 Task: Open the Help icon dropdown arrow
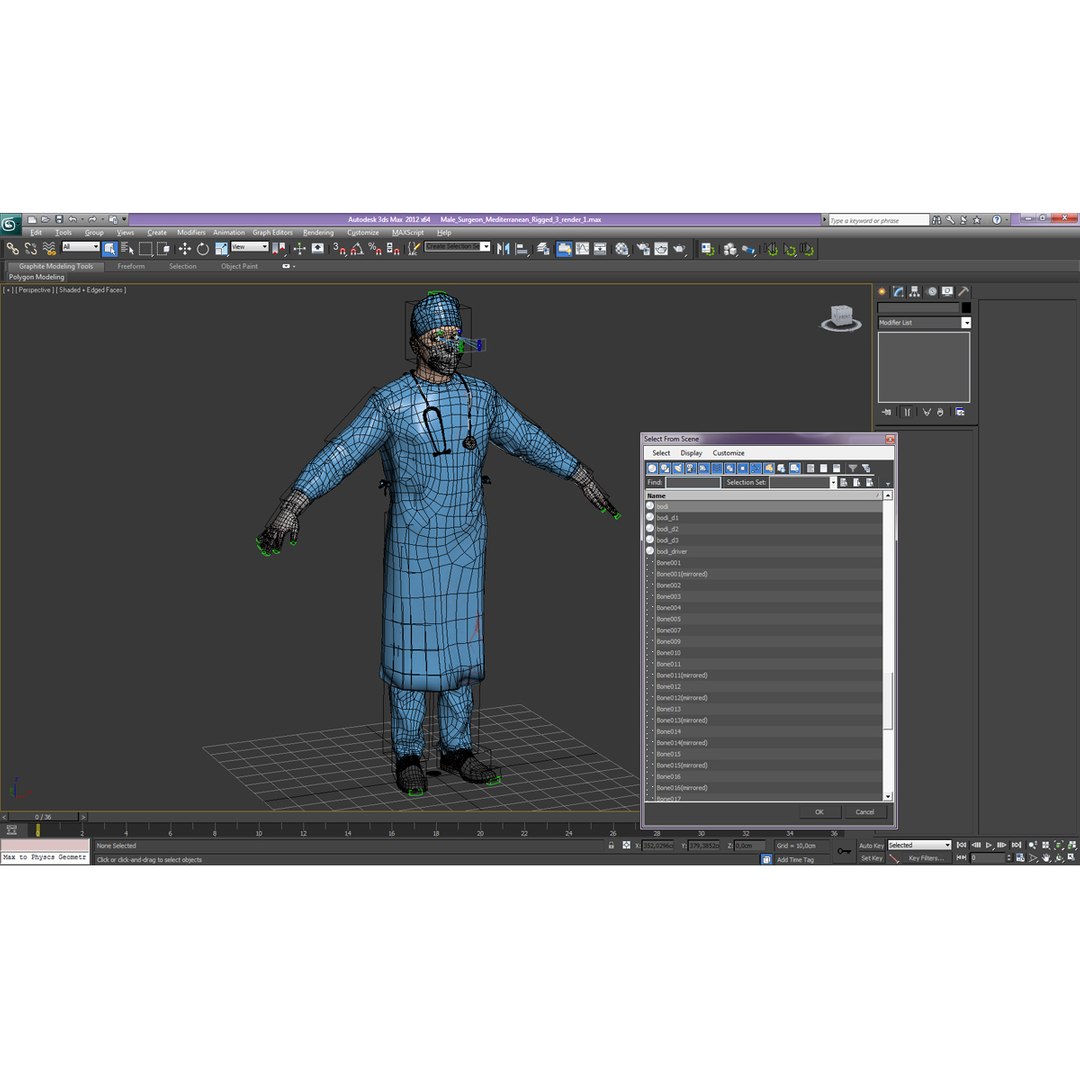[x=1007, y=220]
